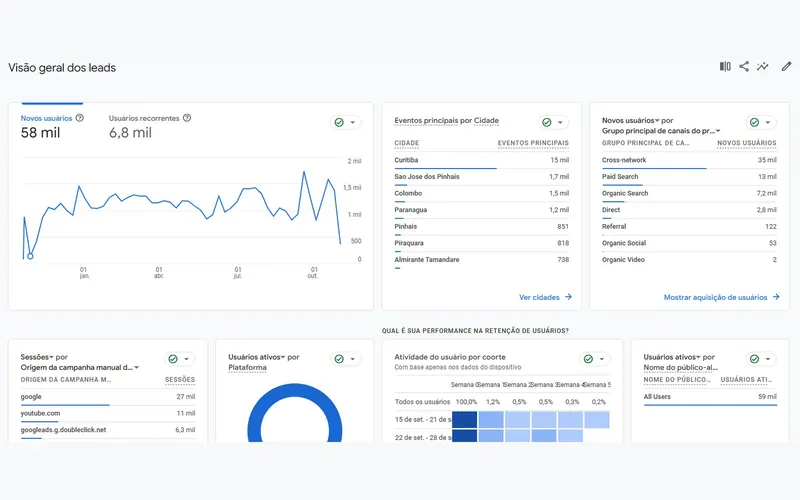800x500 pixels.
Task: Click the circled data point on line chart
Action: [x=30, y=256]
